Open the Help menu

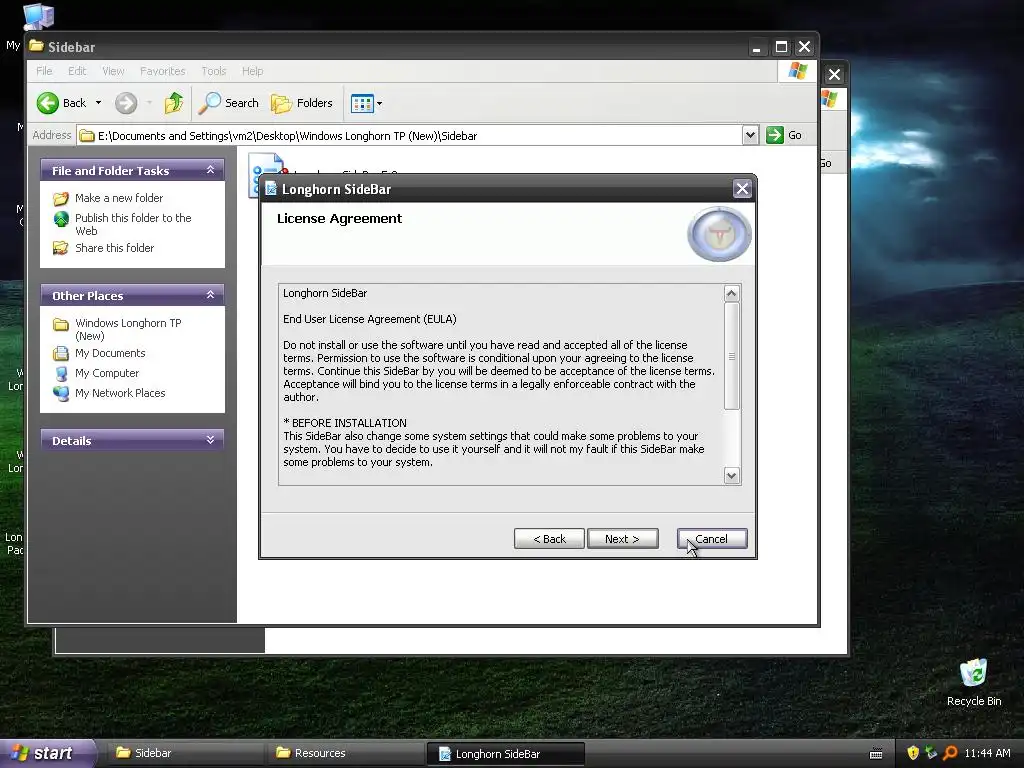[x=252, y=71]
